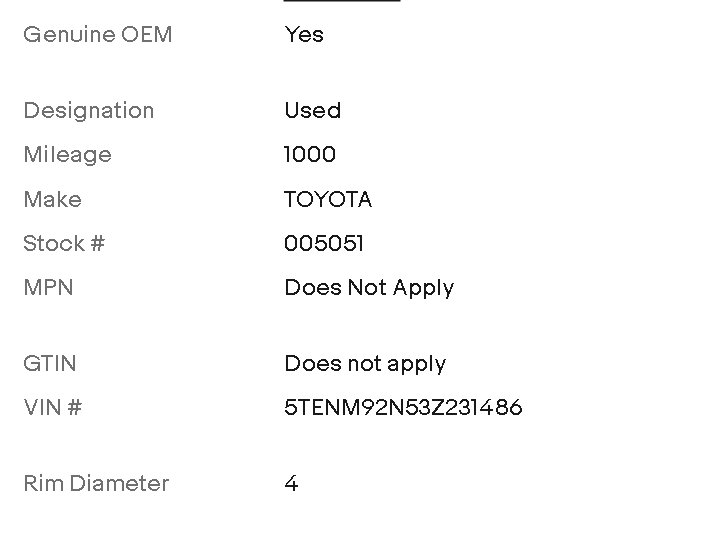Click the dark underline bar at top
Image resolution: width=713 pixels, height=533 pixels.
pos(342,1)
